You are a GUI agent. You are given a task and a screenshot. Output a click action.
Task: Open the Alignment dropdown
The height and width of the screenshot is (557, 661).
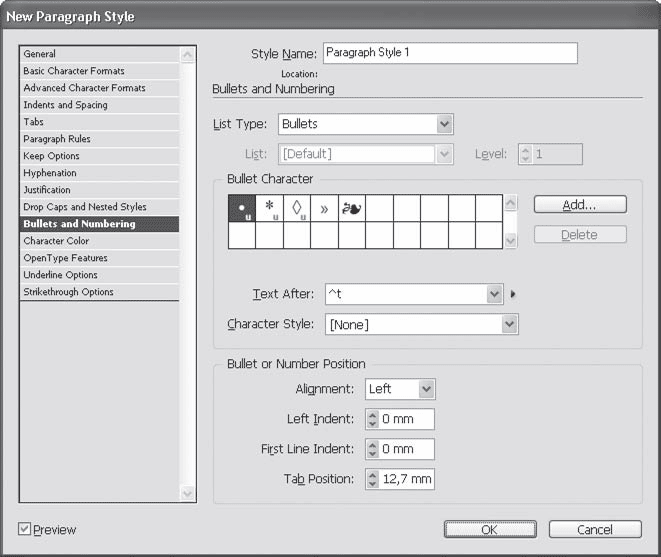click(426, 389)
